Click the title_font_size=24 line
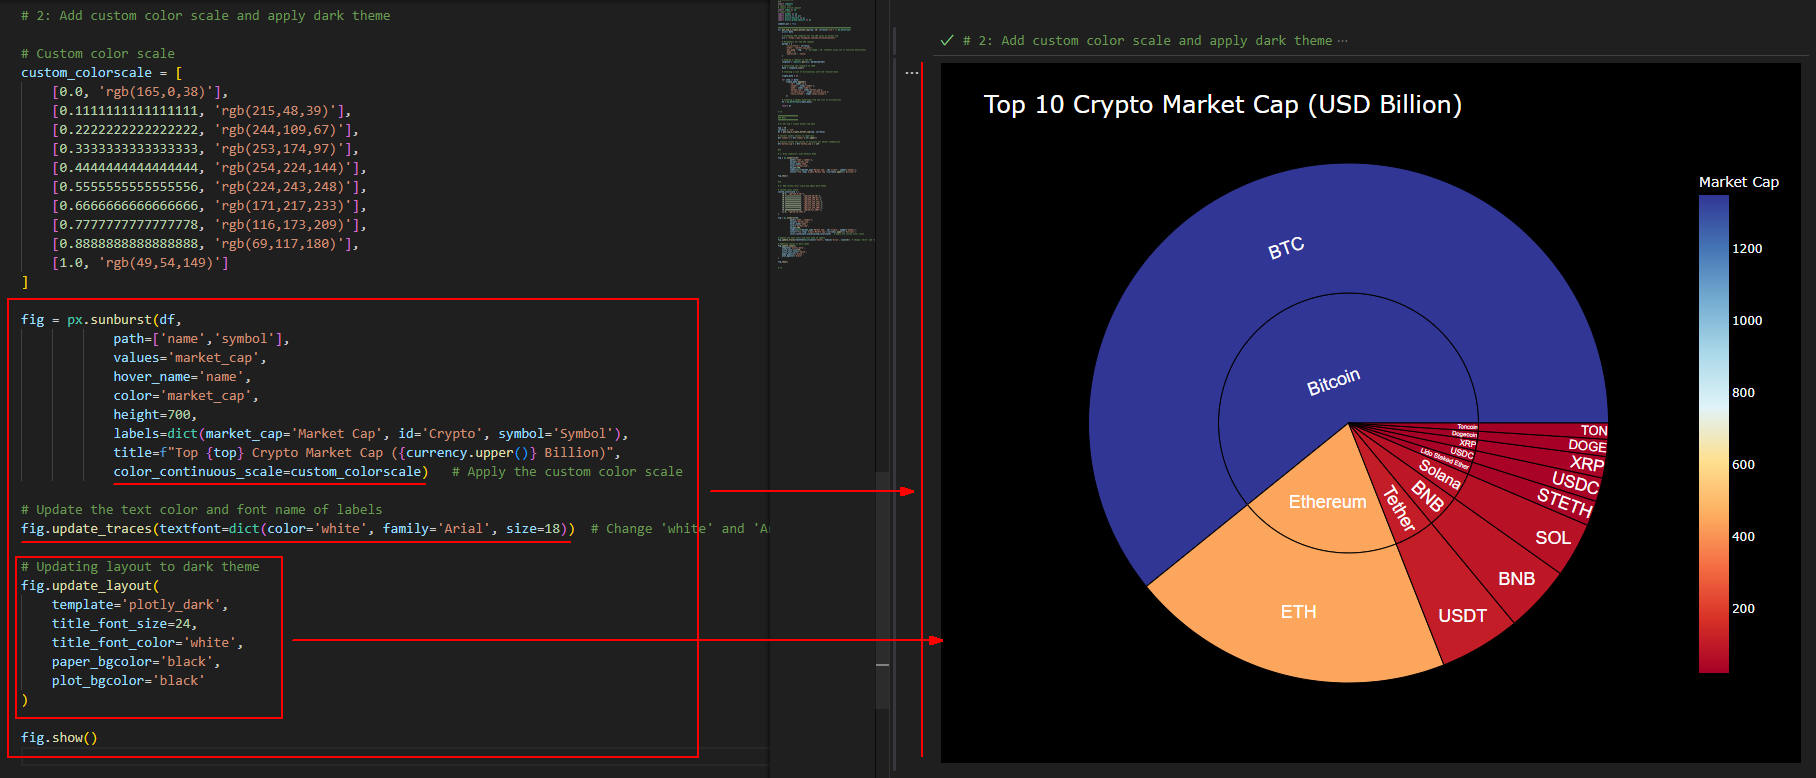 [124, 624]
